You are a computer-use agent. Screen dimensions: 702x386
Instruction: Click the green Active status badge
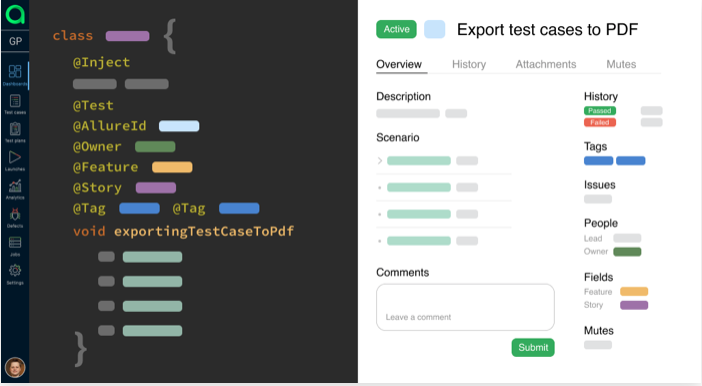coord(396,29)
